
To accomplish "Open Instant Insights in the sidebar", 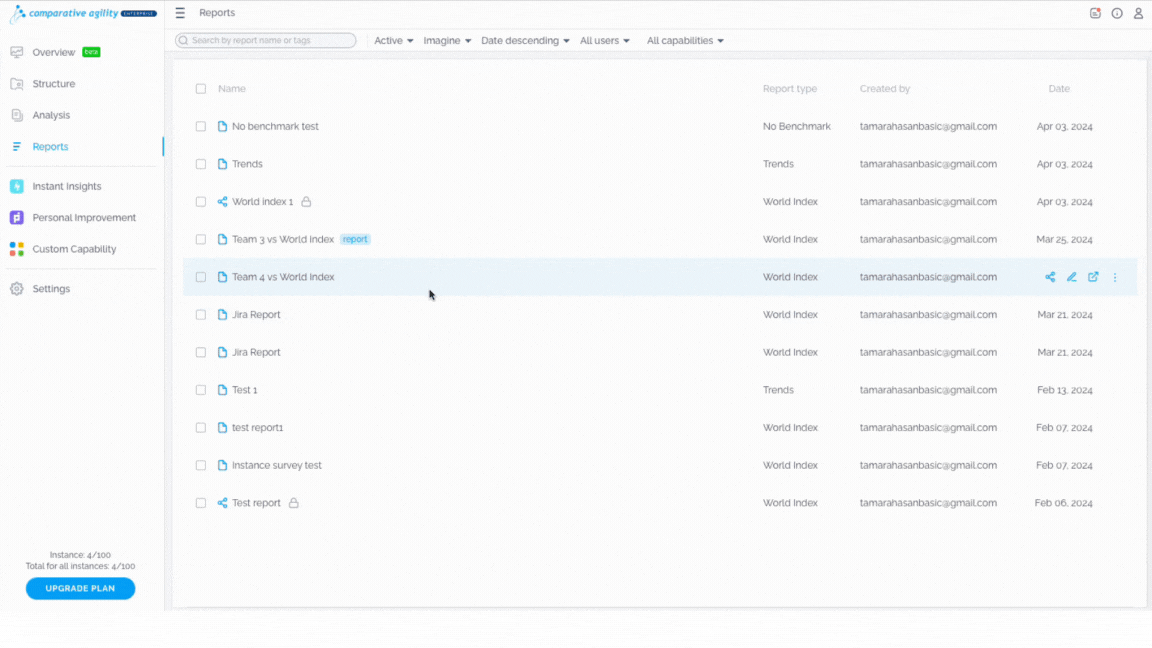I will tap(67, 187).
